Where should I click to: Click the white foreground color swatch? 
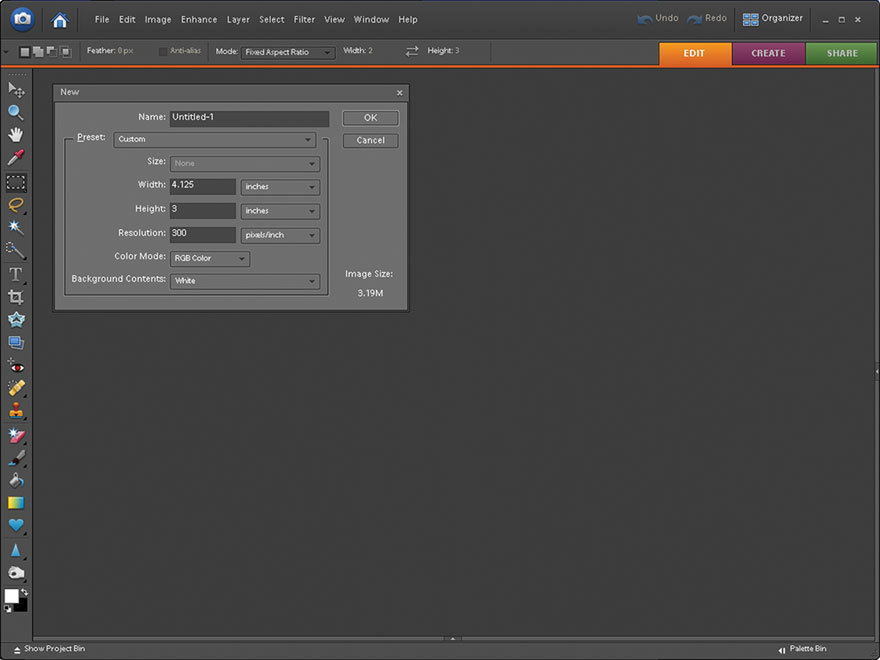click(x=11, y=597)
